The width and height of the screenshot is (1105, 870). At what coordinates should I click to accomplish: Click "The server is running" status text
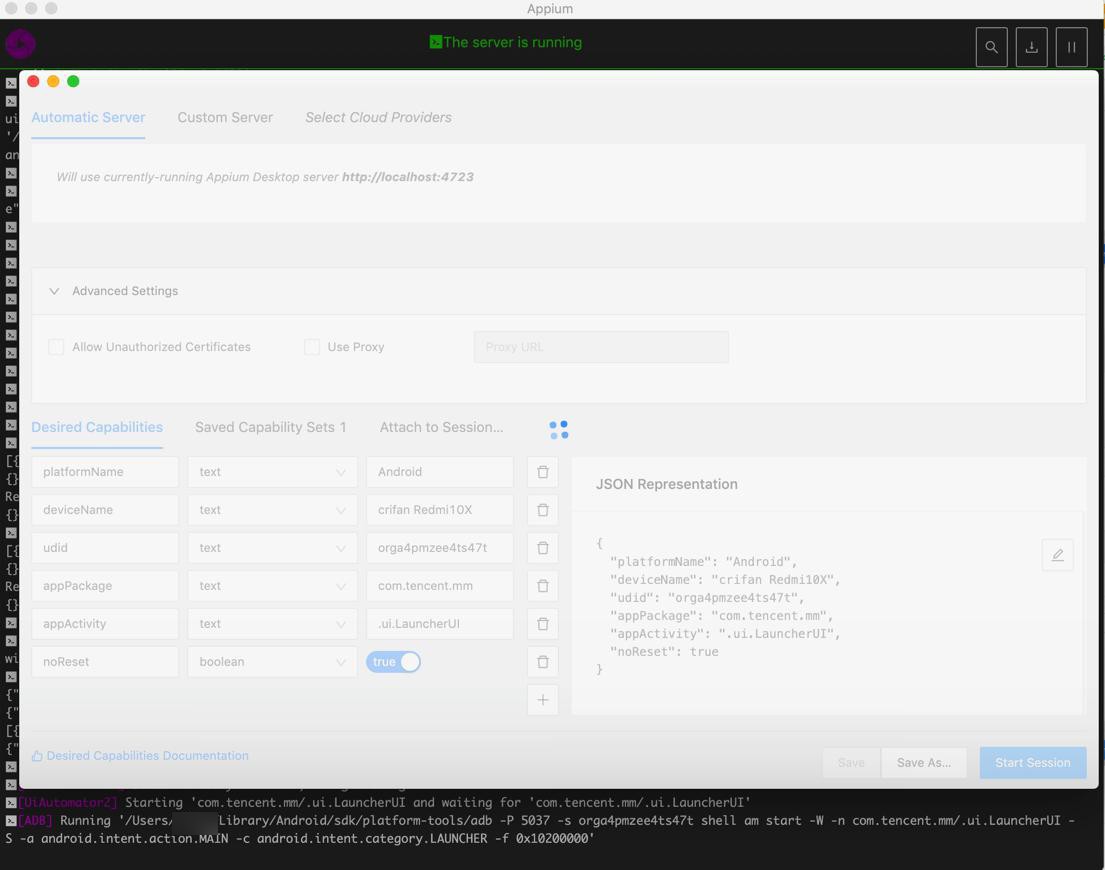[512, 43]
